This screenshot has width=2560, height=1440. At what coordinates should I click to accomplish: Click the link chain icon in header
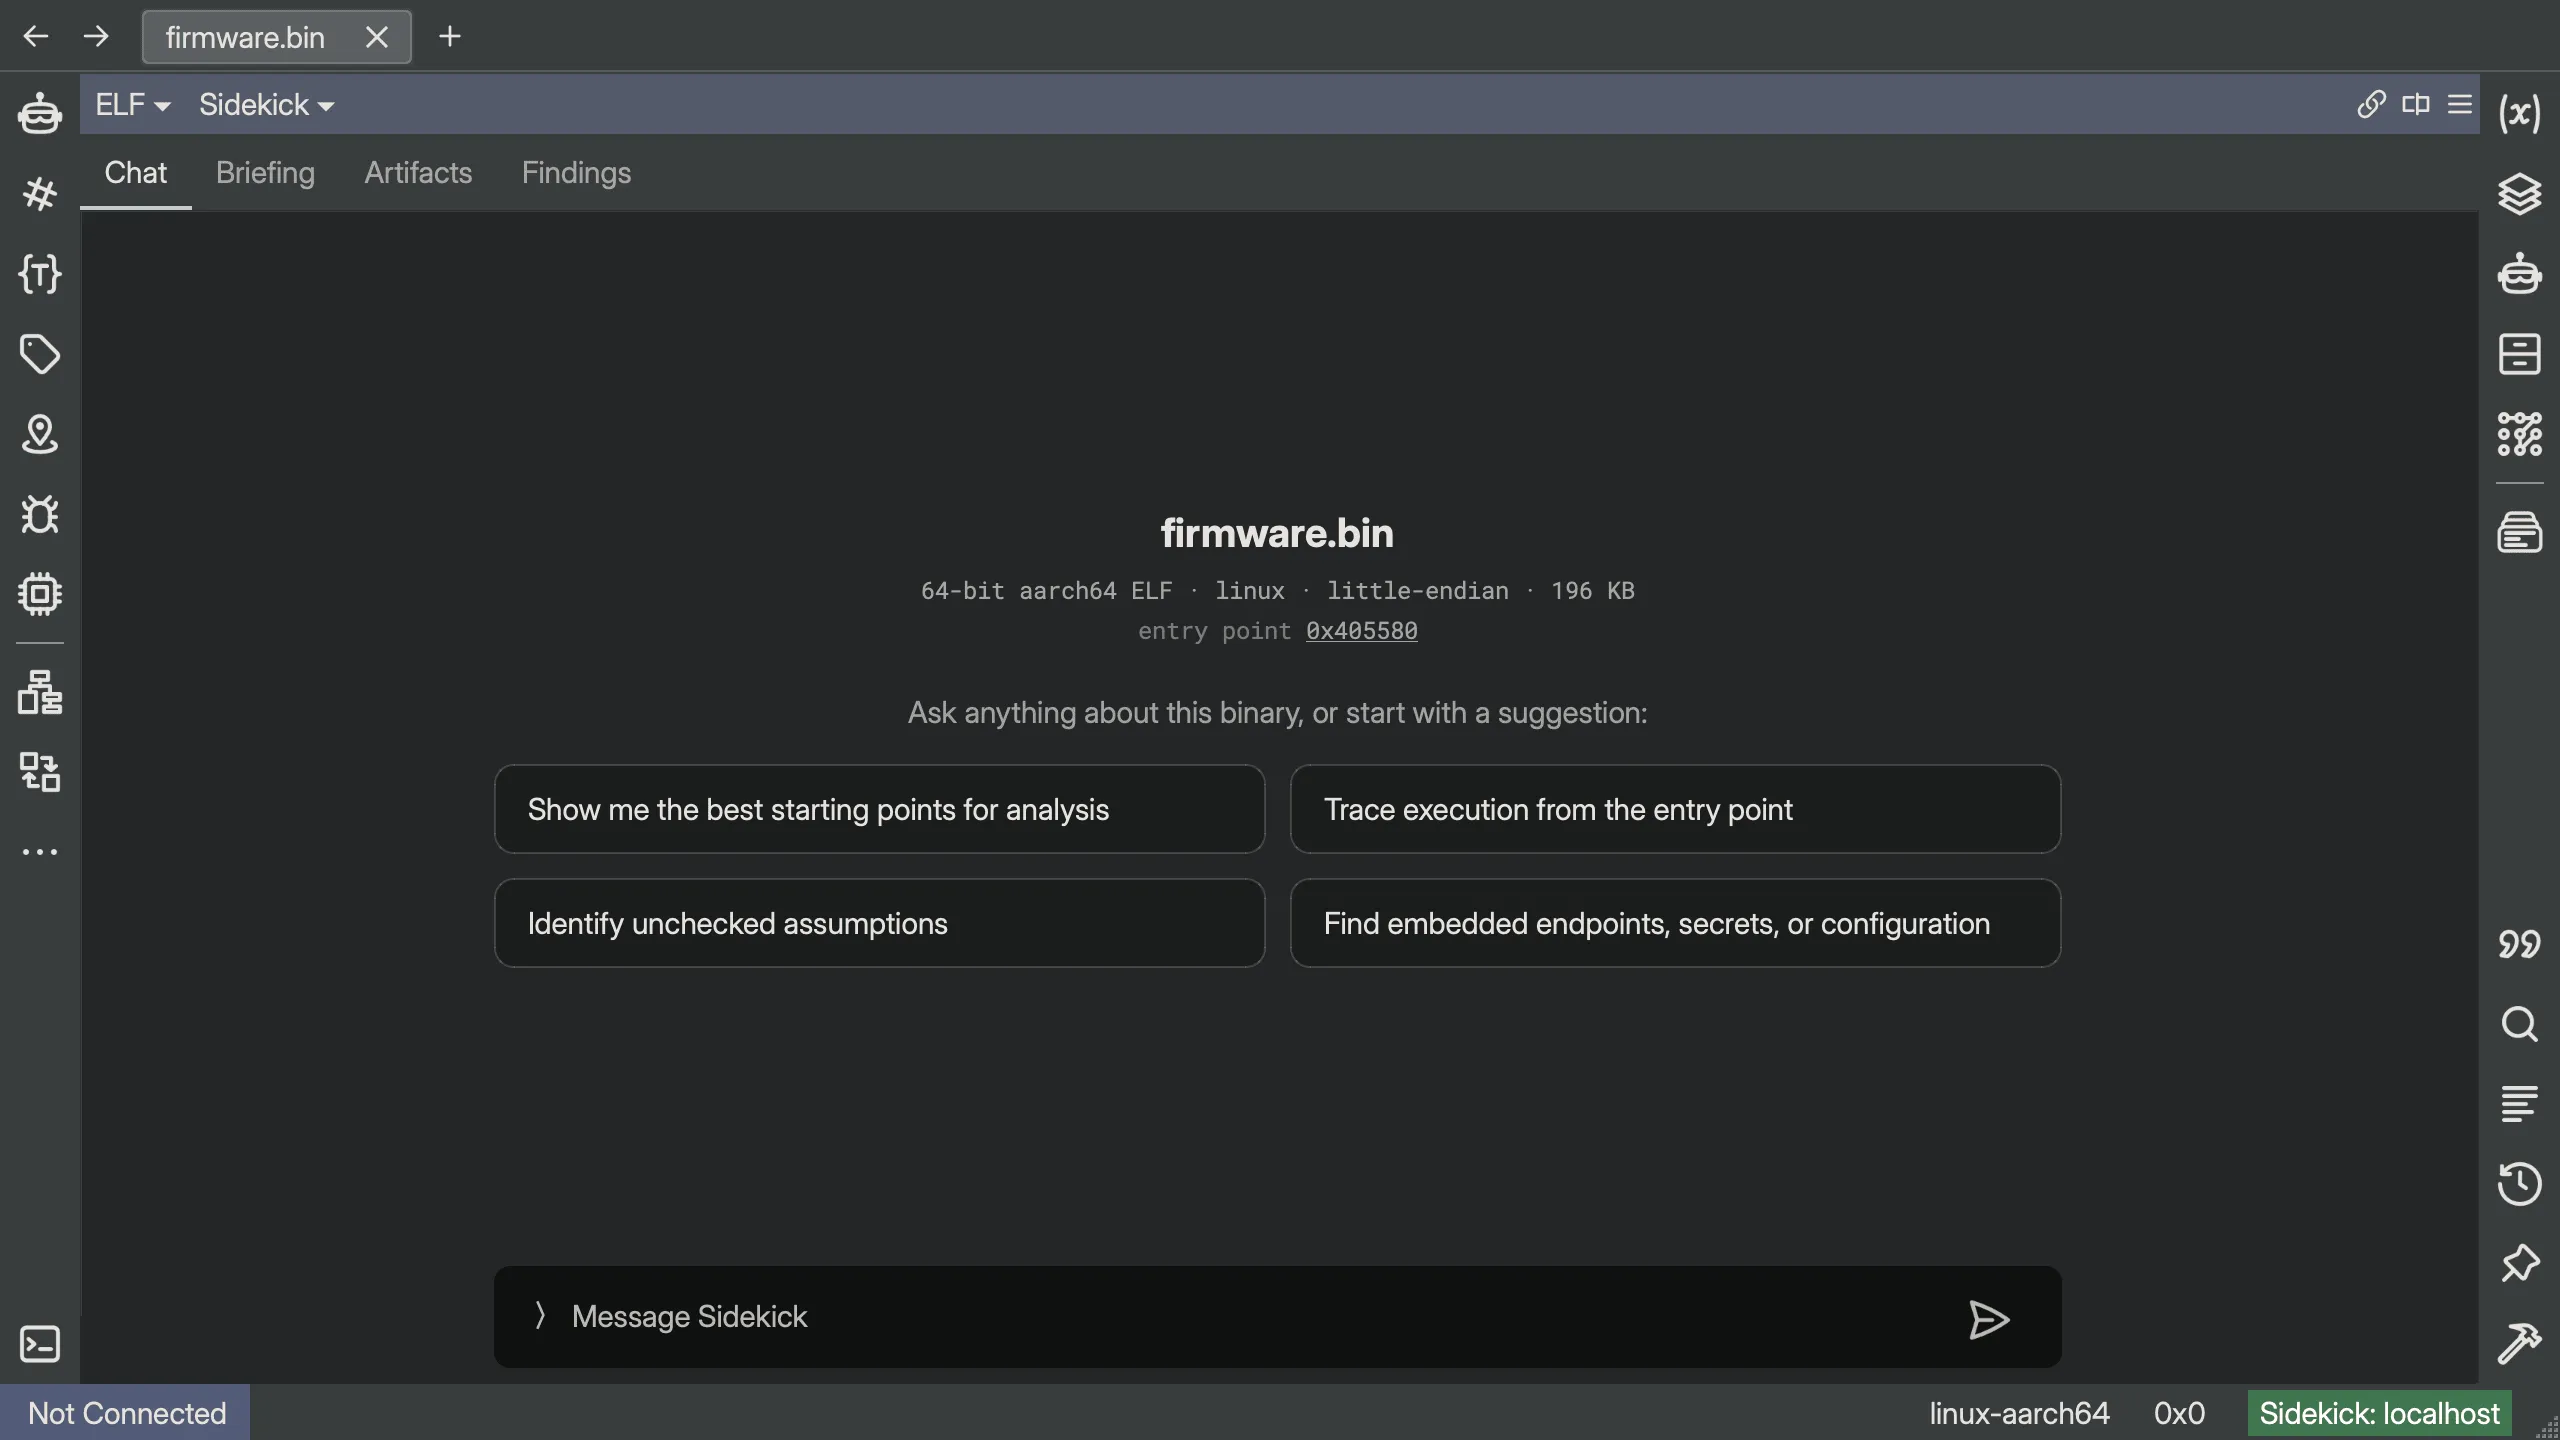(x=2371, y=104)
